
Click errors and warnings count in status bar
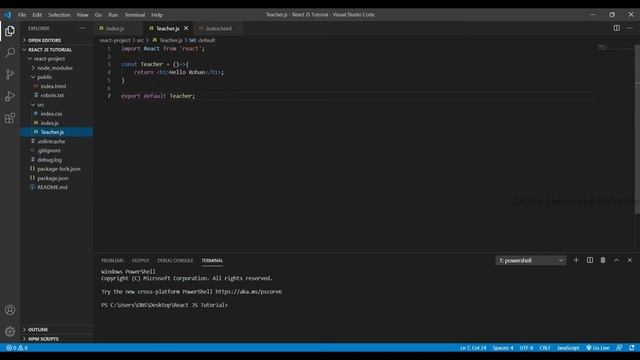(17, 348)
